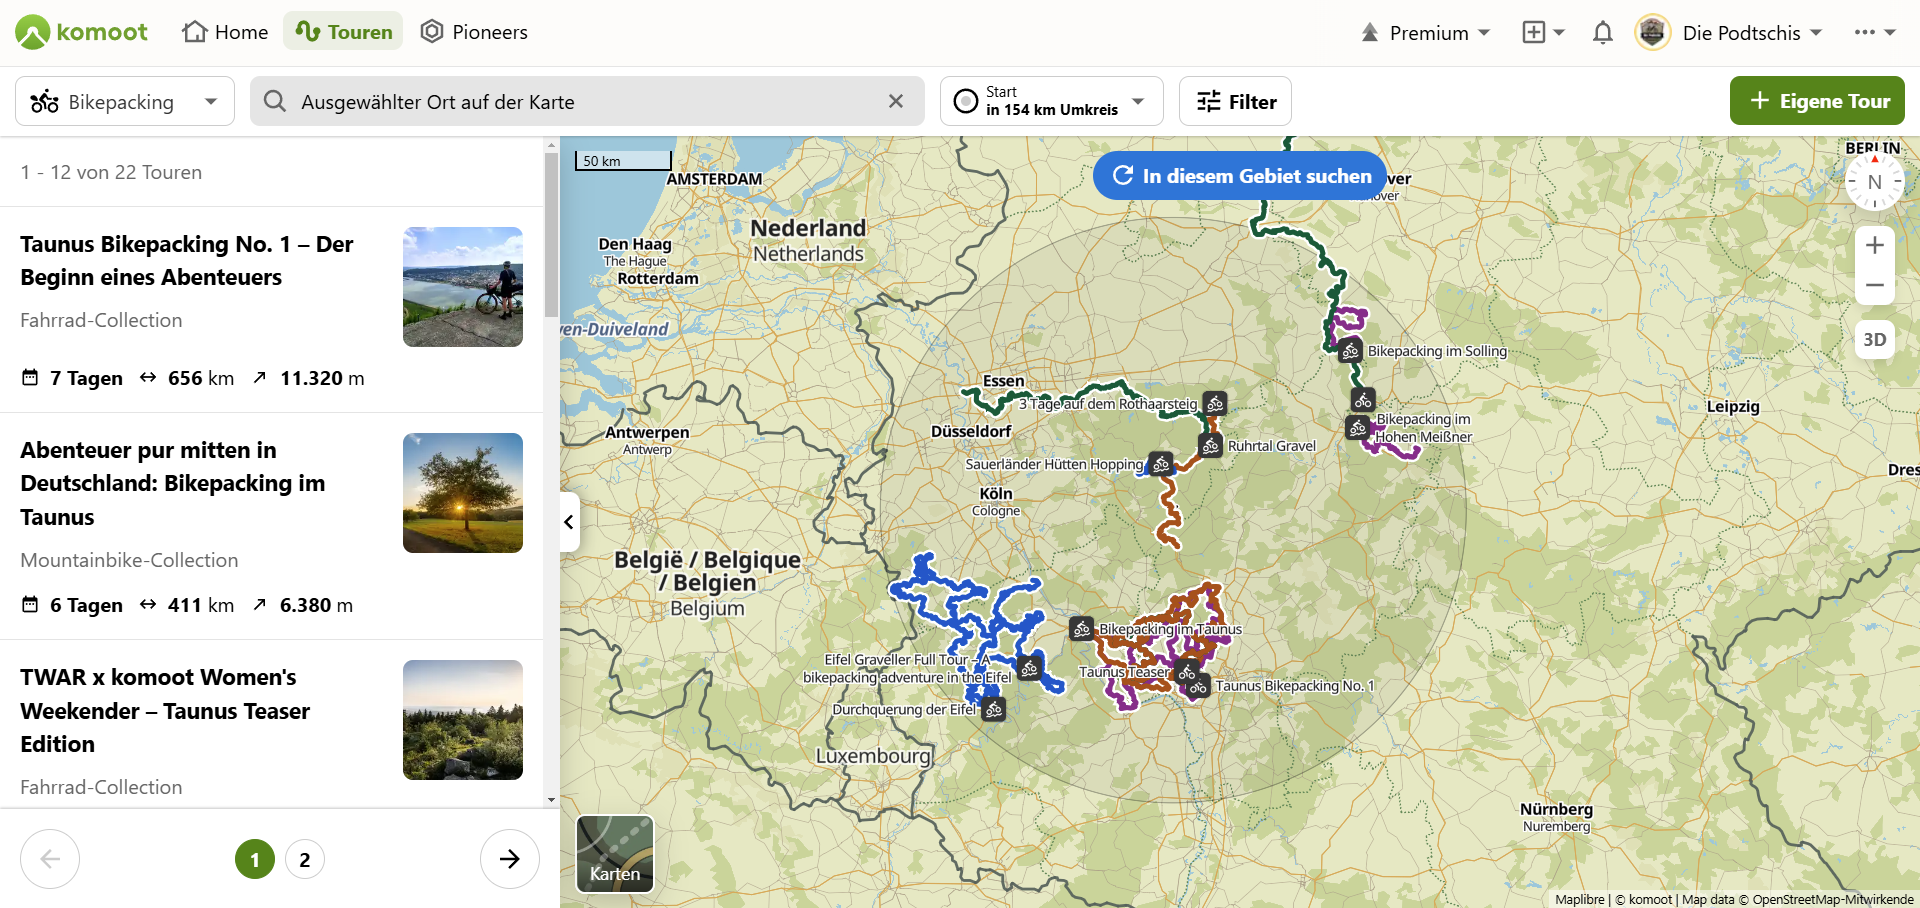Switch map style via Karten thumbnail
1920x908 pixels.
(615, 853)
